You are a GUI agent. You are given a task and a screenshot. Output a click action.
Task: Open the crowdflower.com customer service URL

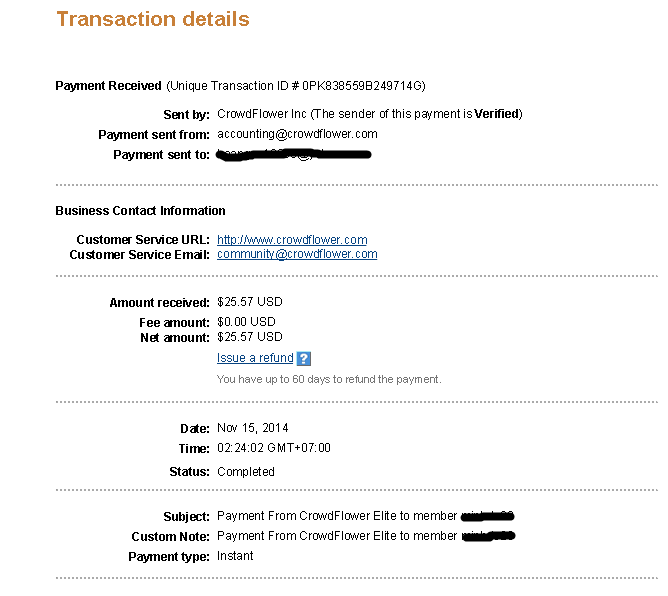[292, 240]
